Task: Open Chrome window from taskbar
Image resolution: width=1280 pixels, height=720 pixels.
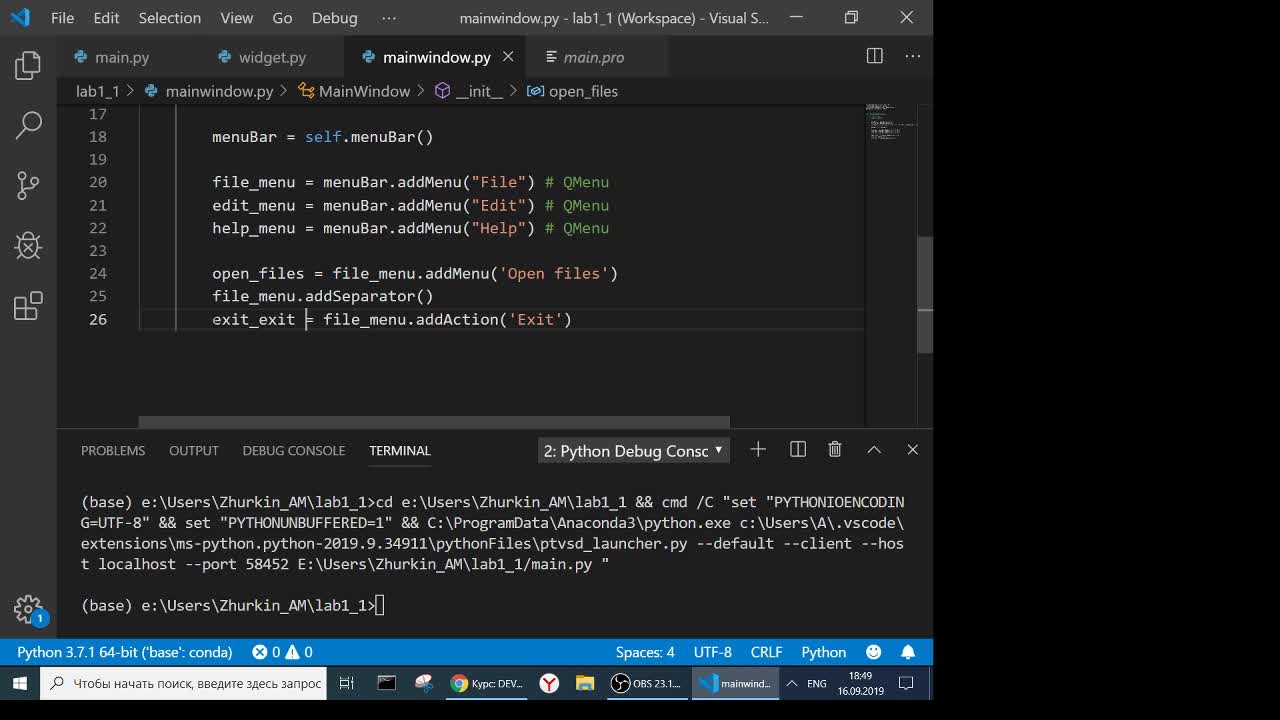Action: [487, 684]
